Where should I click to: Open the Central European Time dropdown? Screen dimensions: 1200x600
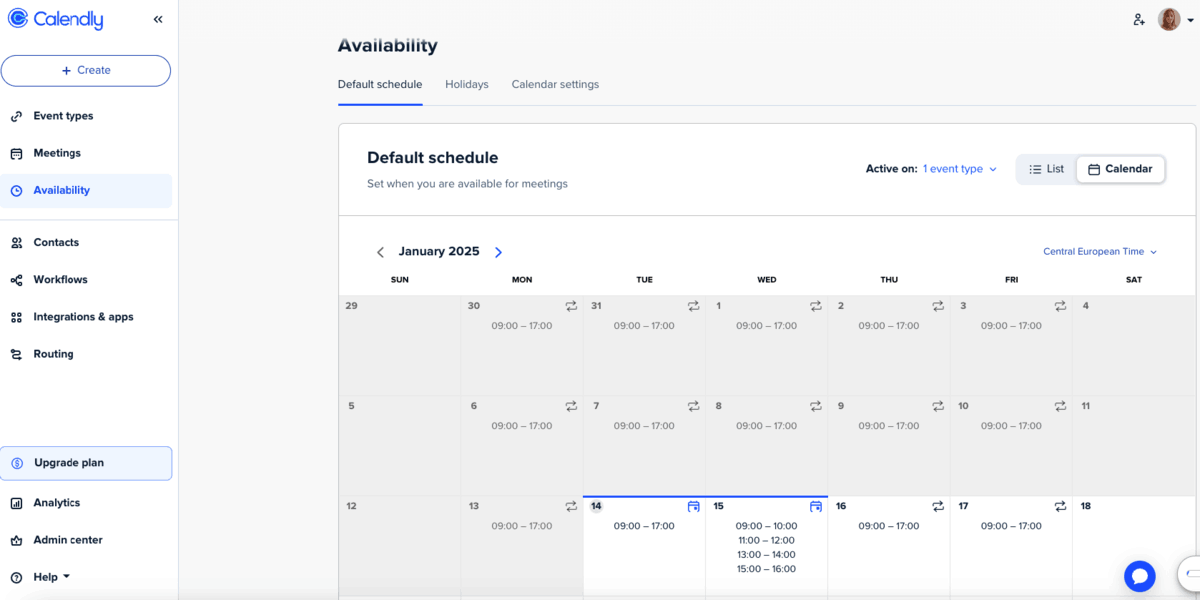[x=1097, y=251]
